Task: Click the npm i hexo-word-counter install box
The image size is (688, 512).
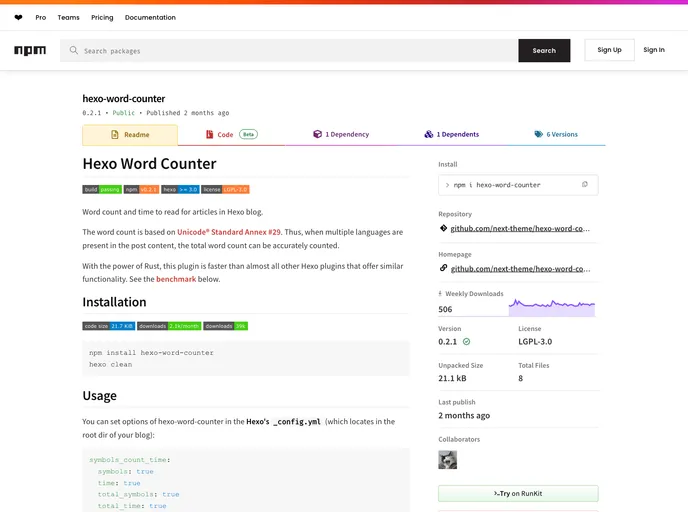Action: coord(518,185)
